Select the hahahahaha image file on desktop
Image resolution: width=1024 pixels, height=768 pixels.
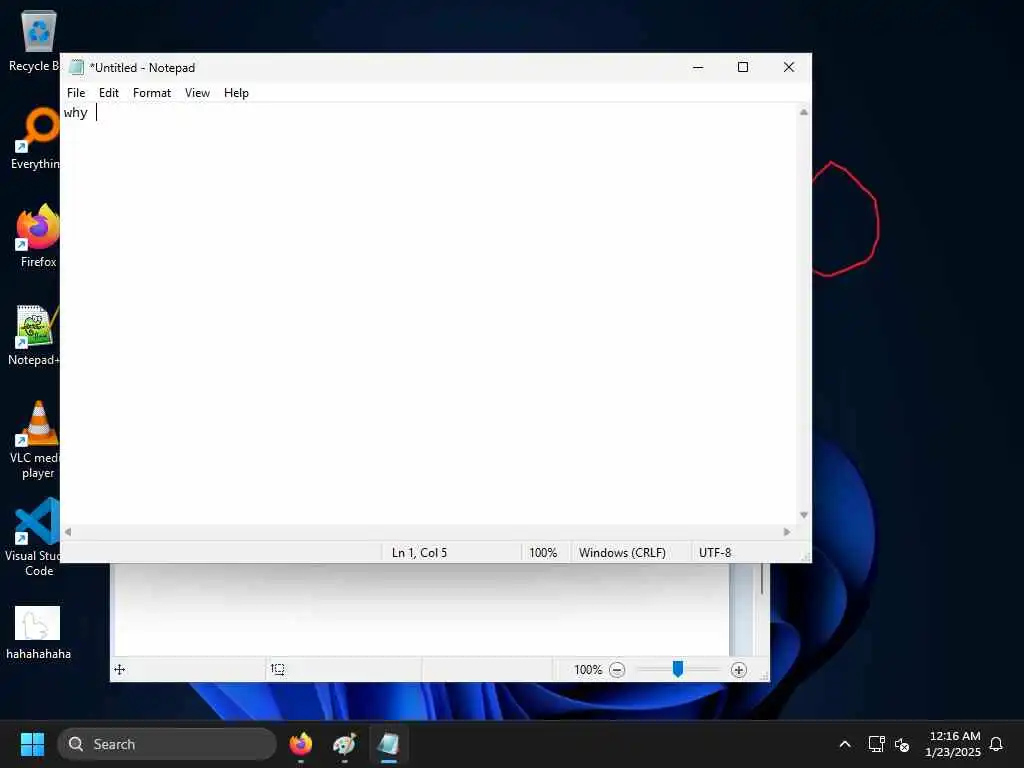pos(38,633)
